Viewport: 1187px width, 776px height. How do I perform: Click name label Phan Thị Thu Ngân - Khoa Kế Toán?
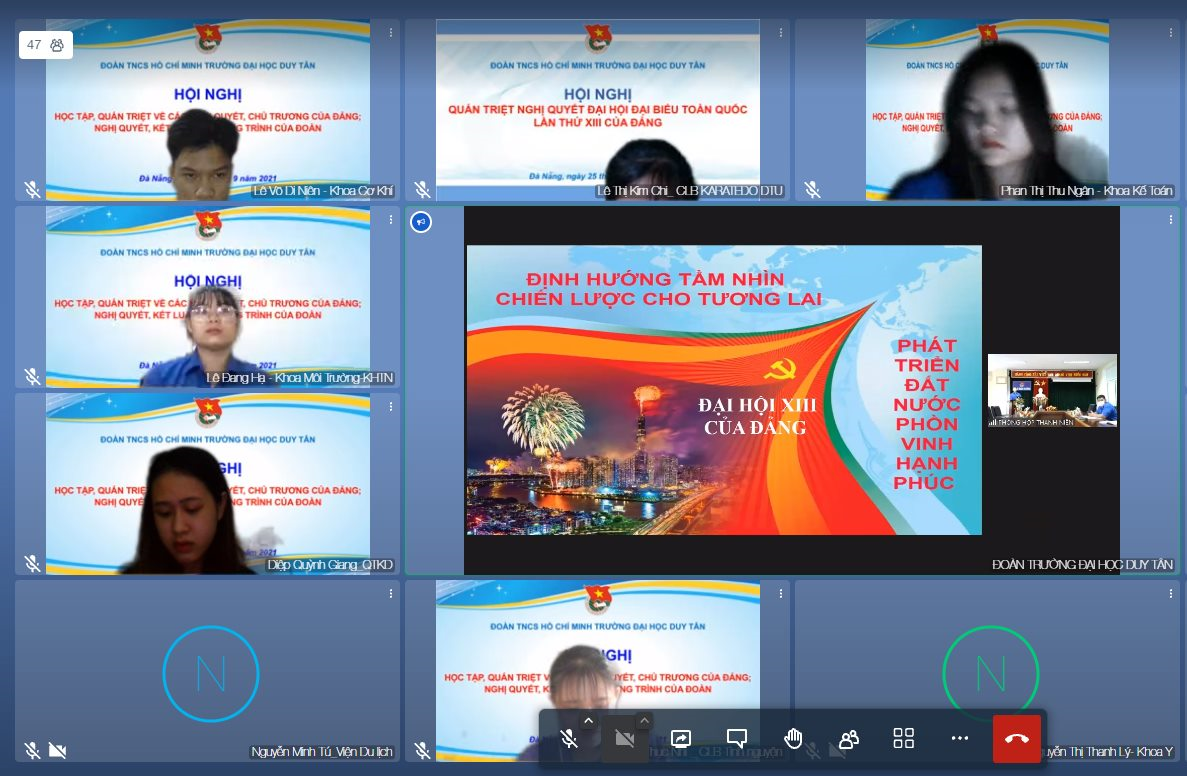pos(1086,191)
